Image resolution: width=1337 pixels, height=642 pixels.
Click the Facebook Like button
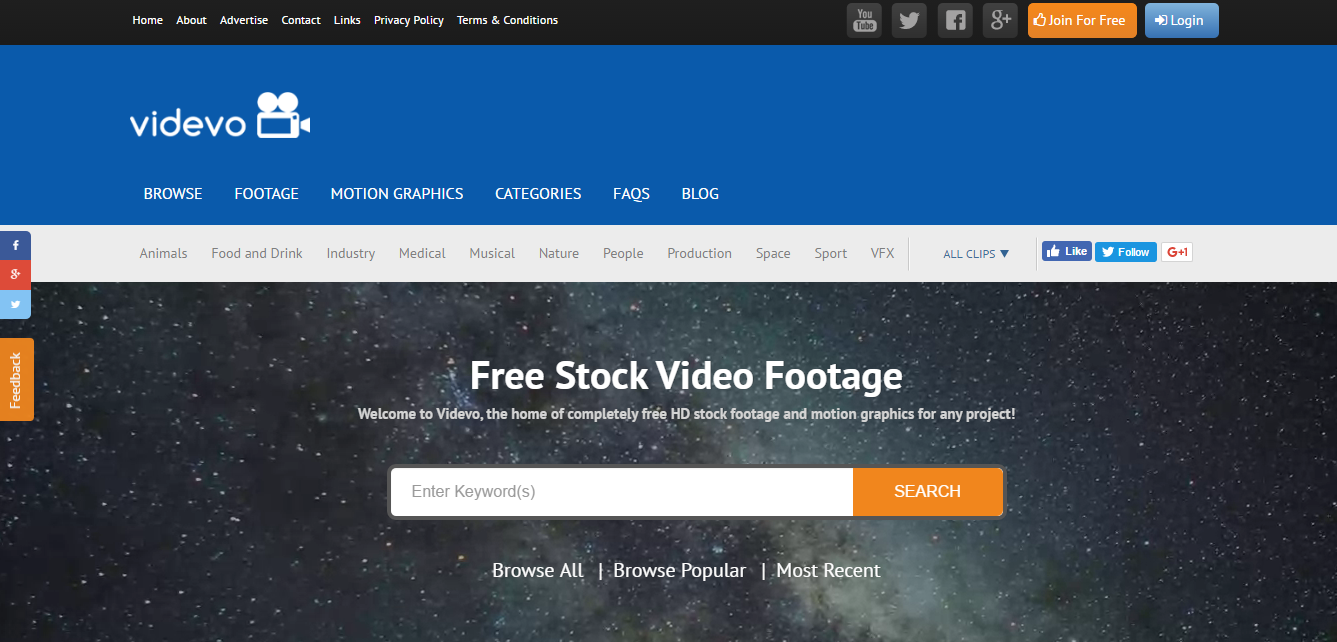[x=1067, y=252]
